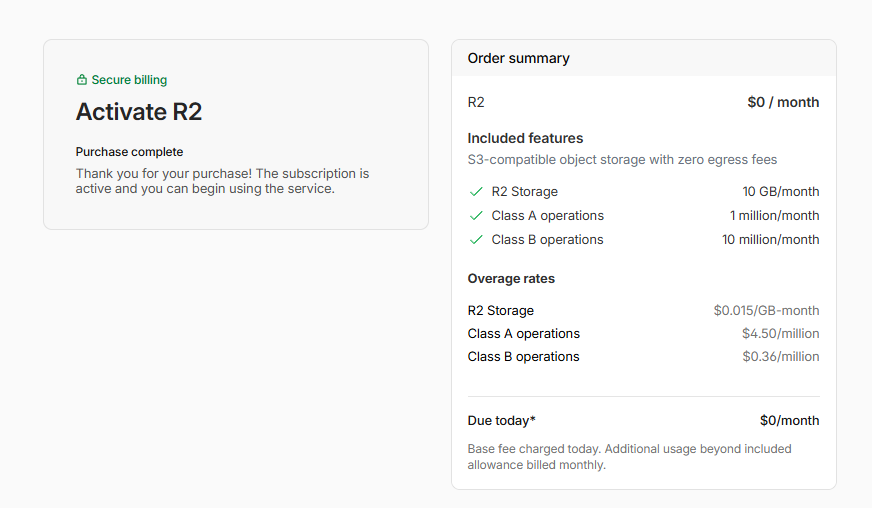The image size is (872, 508).
Task: Select the '$0.015/GB-month' rate
Action: 766,310
